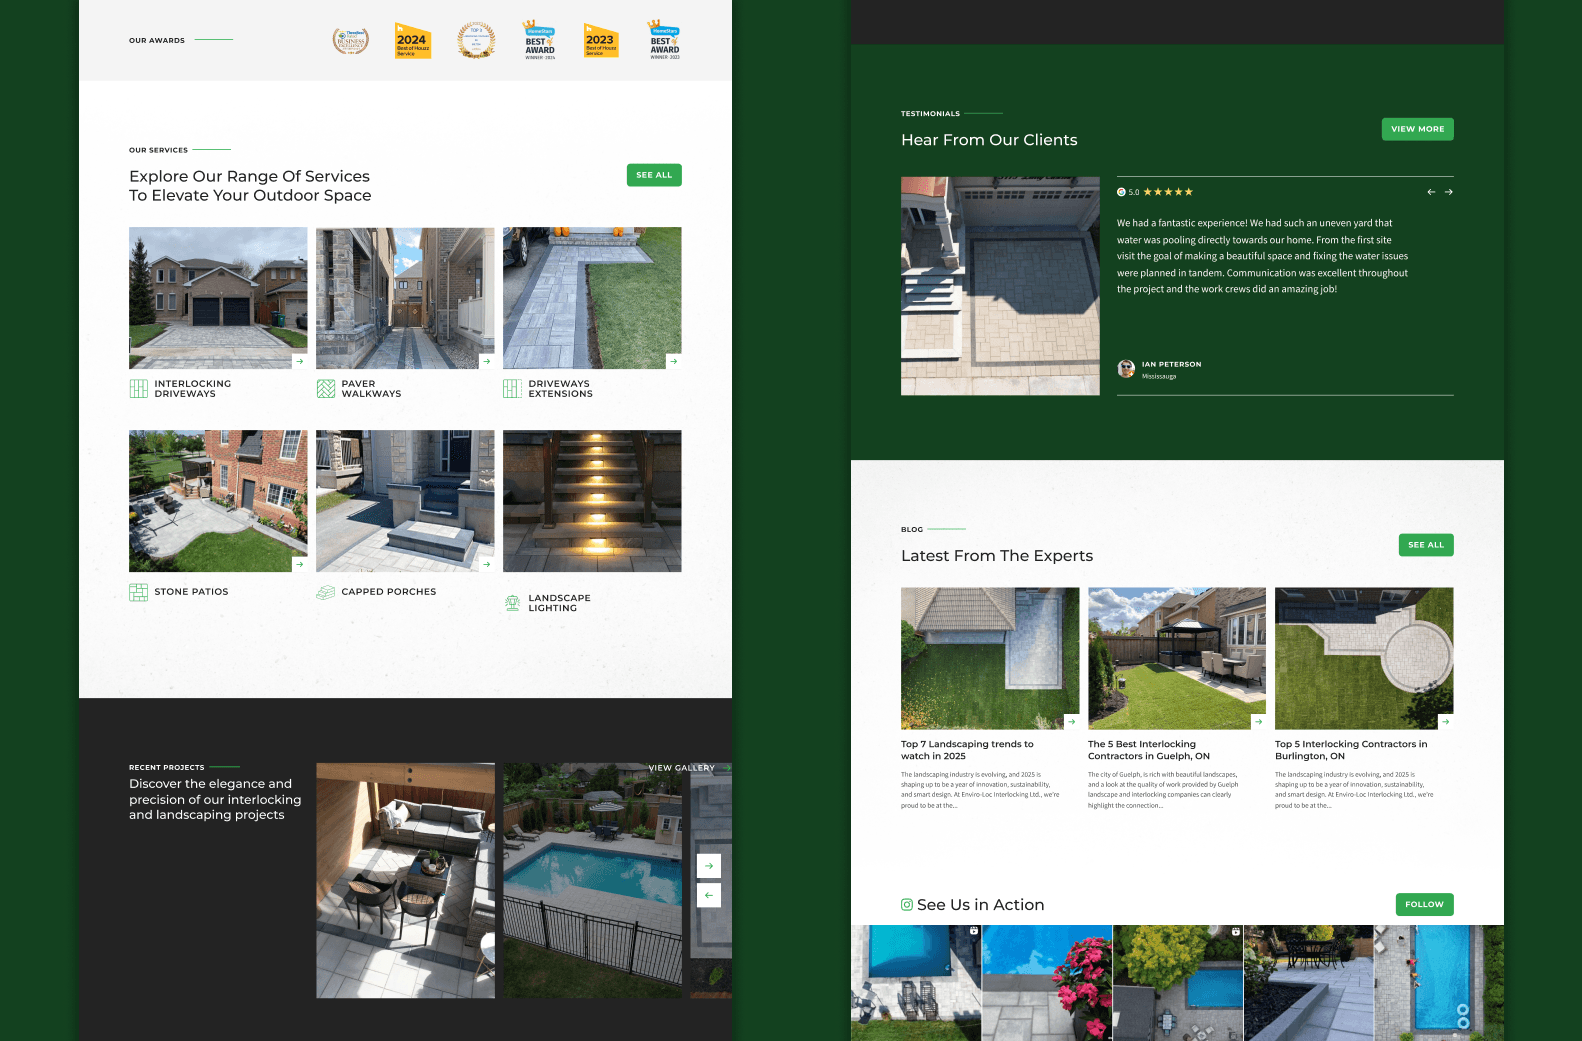
Task: Click arrow on Driveways Extensions photo
Action: coord(673,361)
